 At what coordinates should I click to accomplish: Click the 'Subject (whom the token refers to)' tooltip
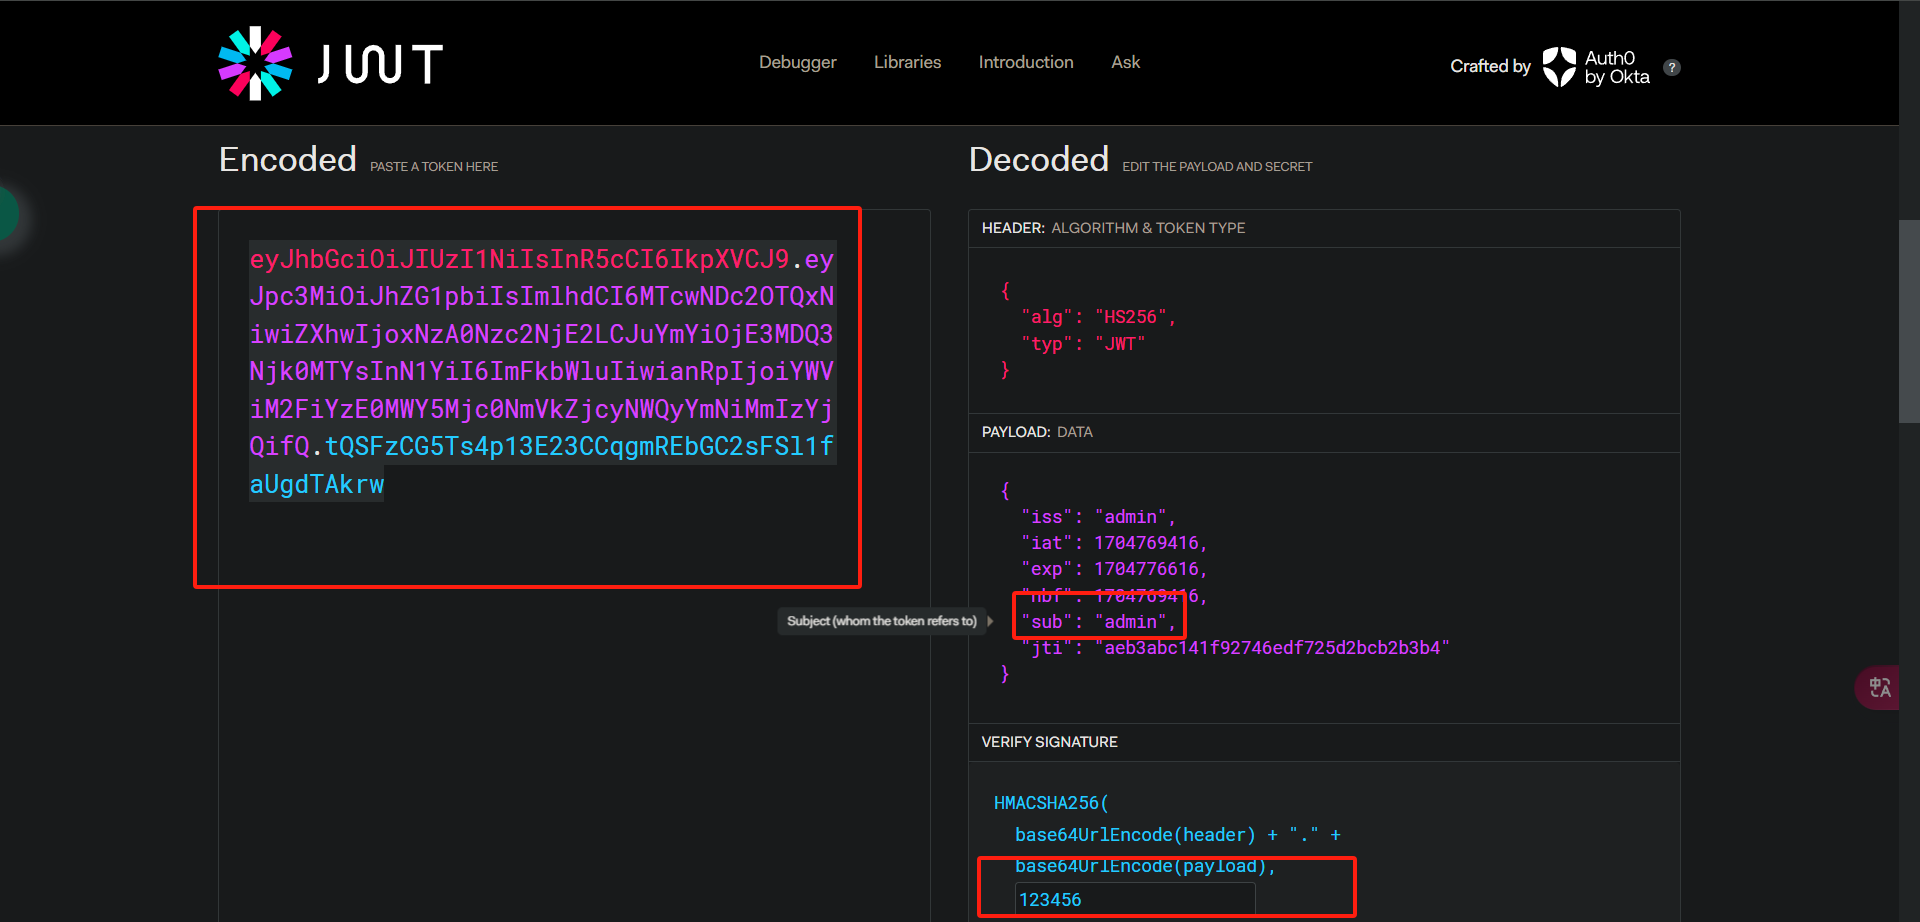[882, 621]
